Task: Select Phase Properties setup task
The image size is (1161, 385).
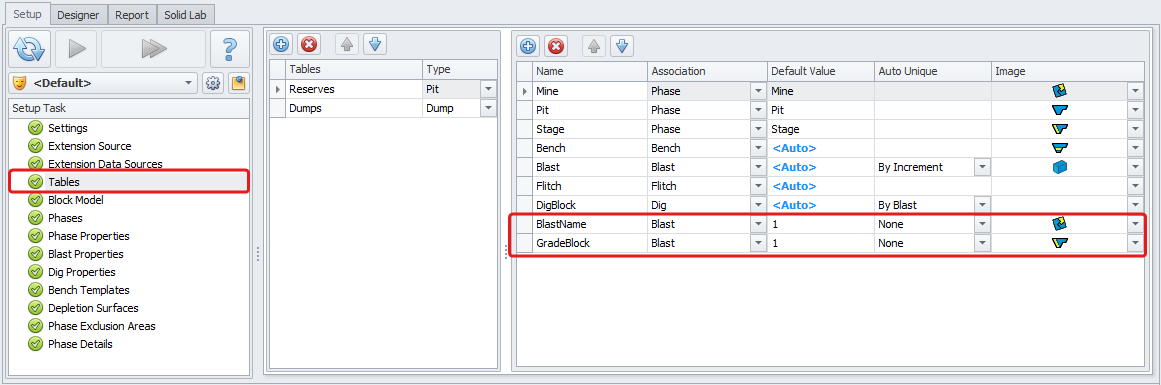Action: point(89,235)
